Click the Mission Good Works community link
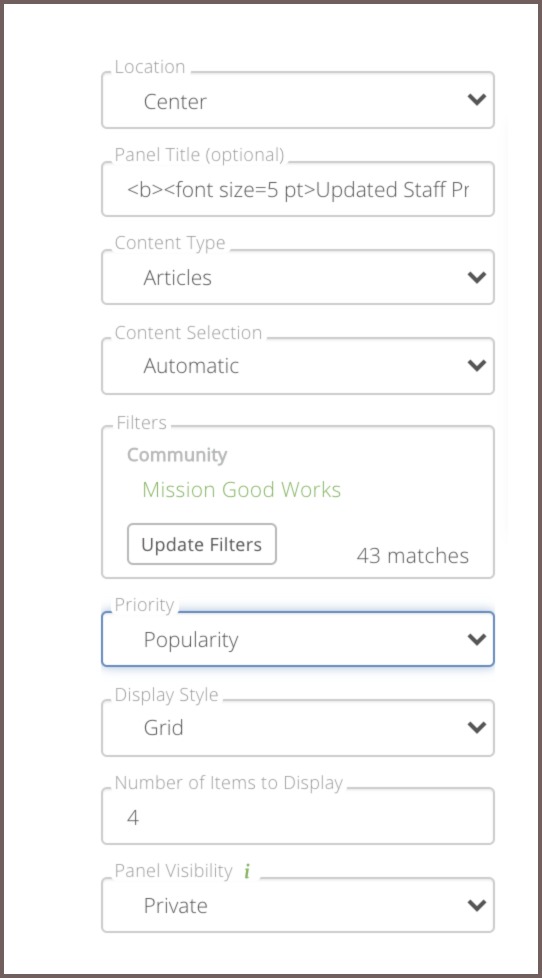Viewport: 542px width, 978px height. pyautogui.click(x=241, y=490)
